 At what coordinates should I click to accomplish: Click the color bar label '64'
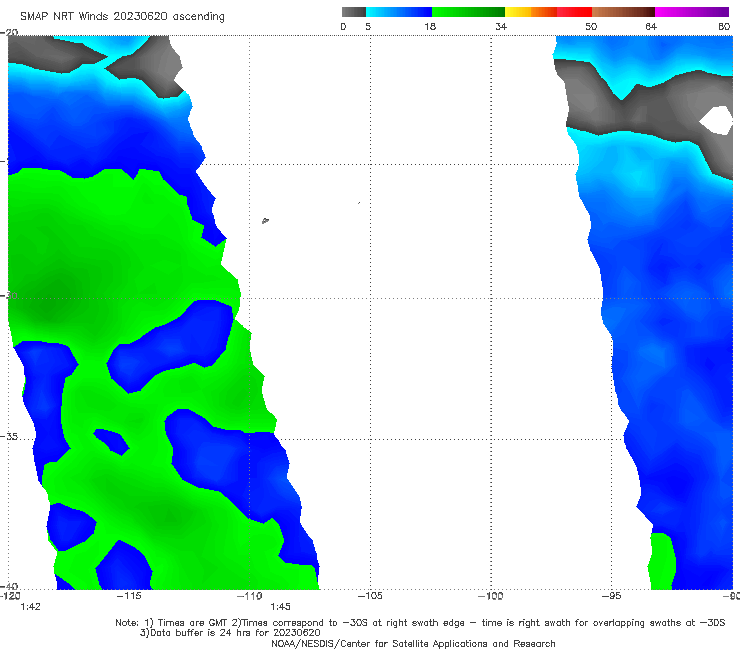pyautogui.click(x=651, y=27)
